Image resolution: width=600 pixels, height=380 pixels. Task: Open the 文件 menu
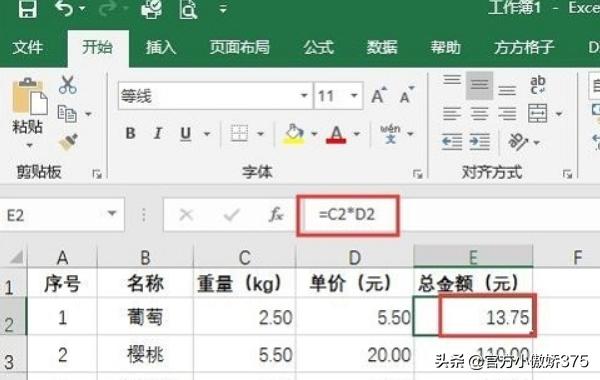tap(27, 48)
